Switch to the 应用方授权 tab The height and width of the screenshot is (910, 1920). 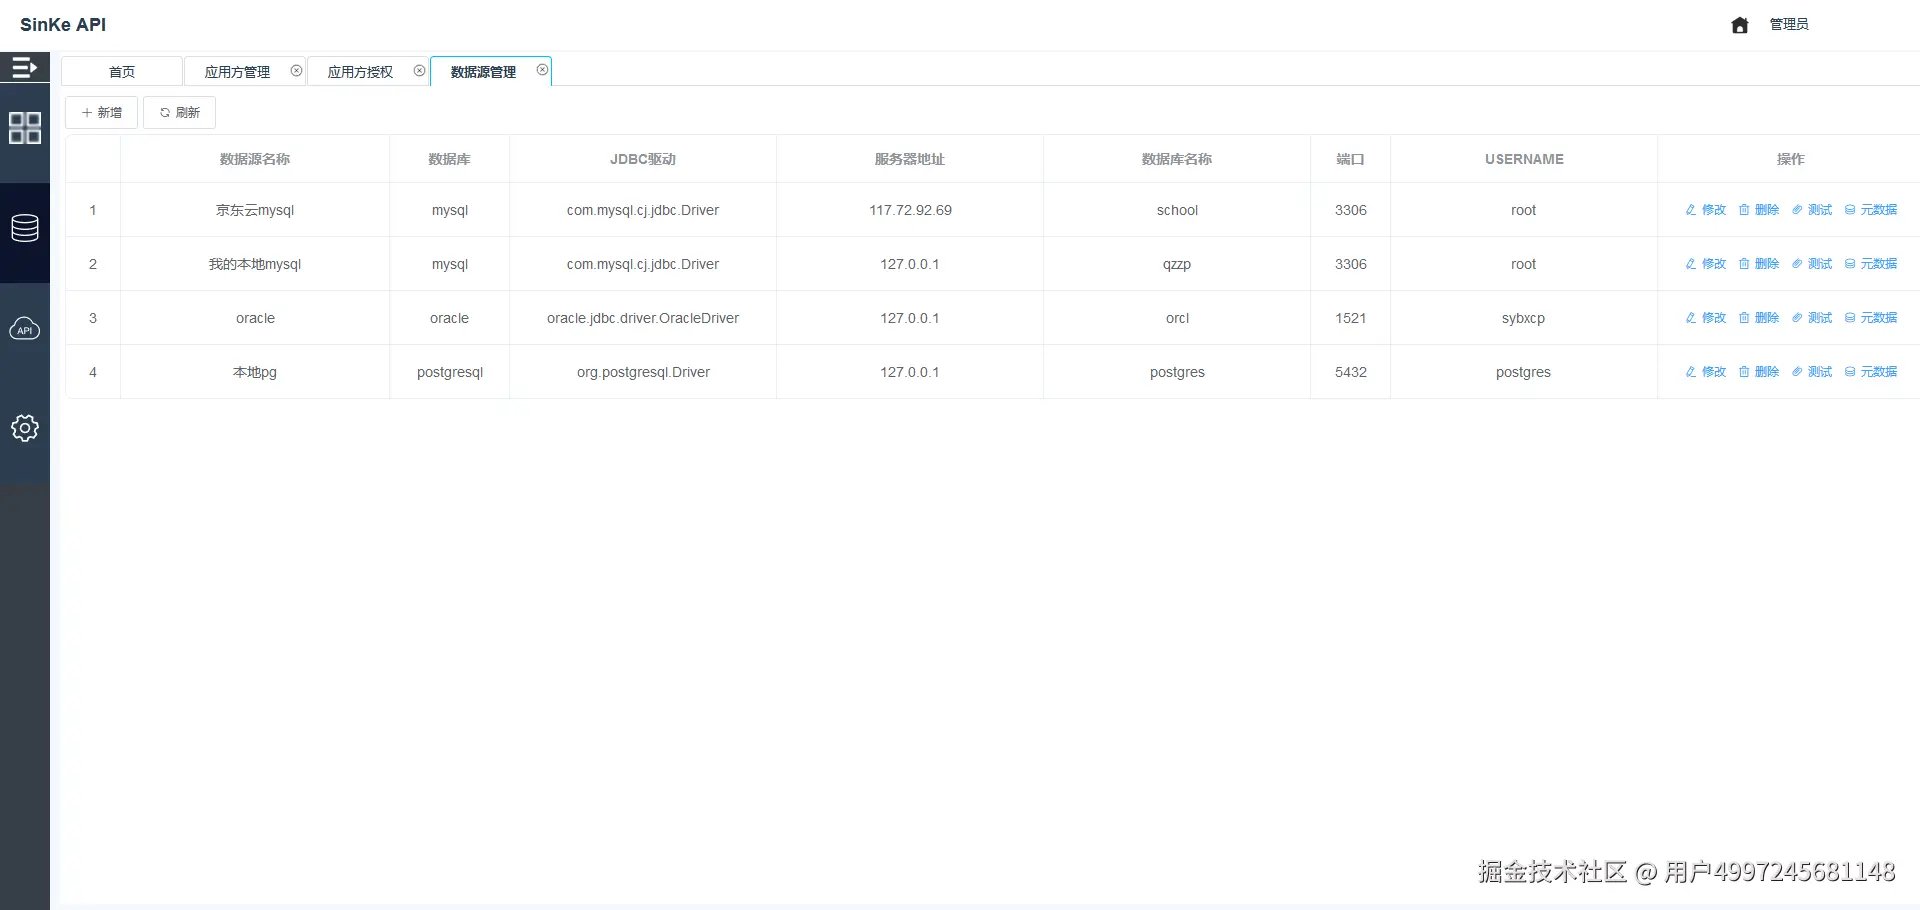[360, 72]
